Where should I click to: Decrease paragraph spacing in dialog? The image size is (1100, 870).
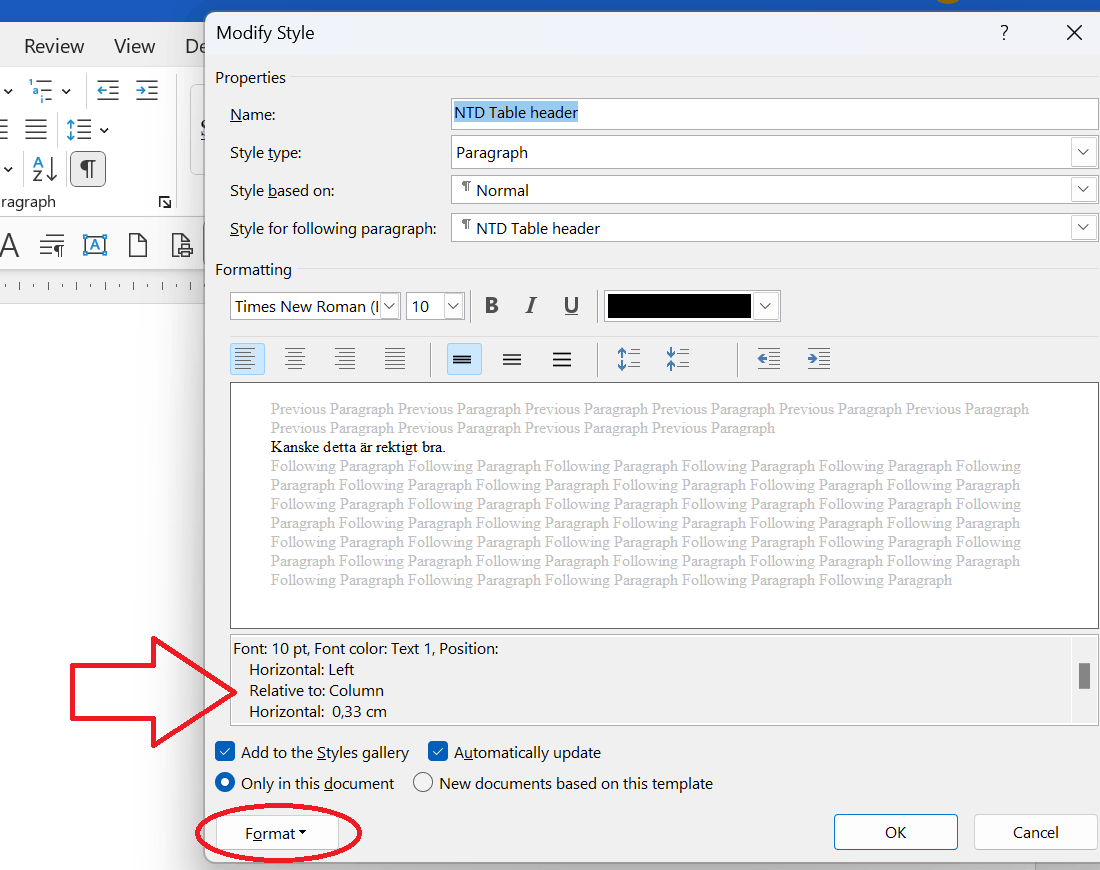pos(678,359)
